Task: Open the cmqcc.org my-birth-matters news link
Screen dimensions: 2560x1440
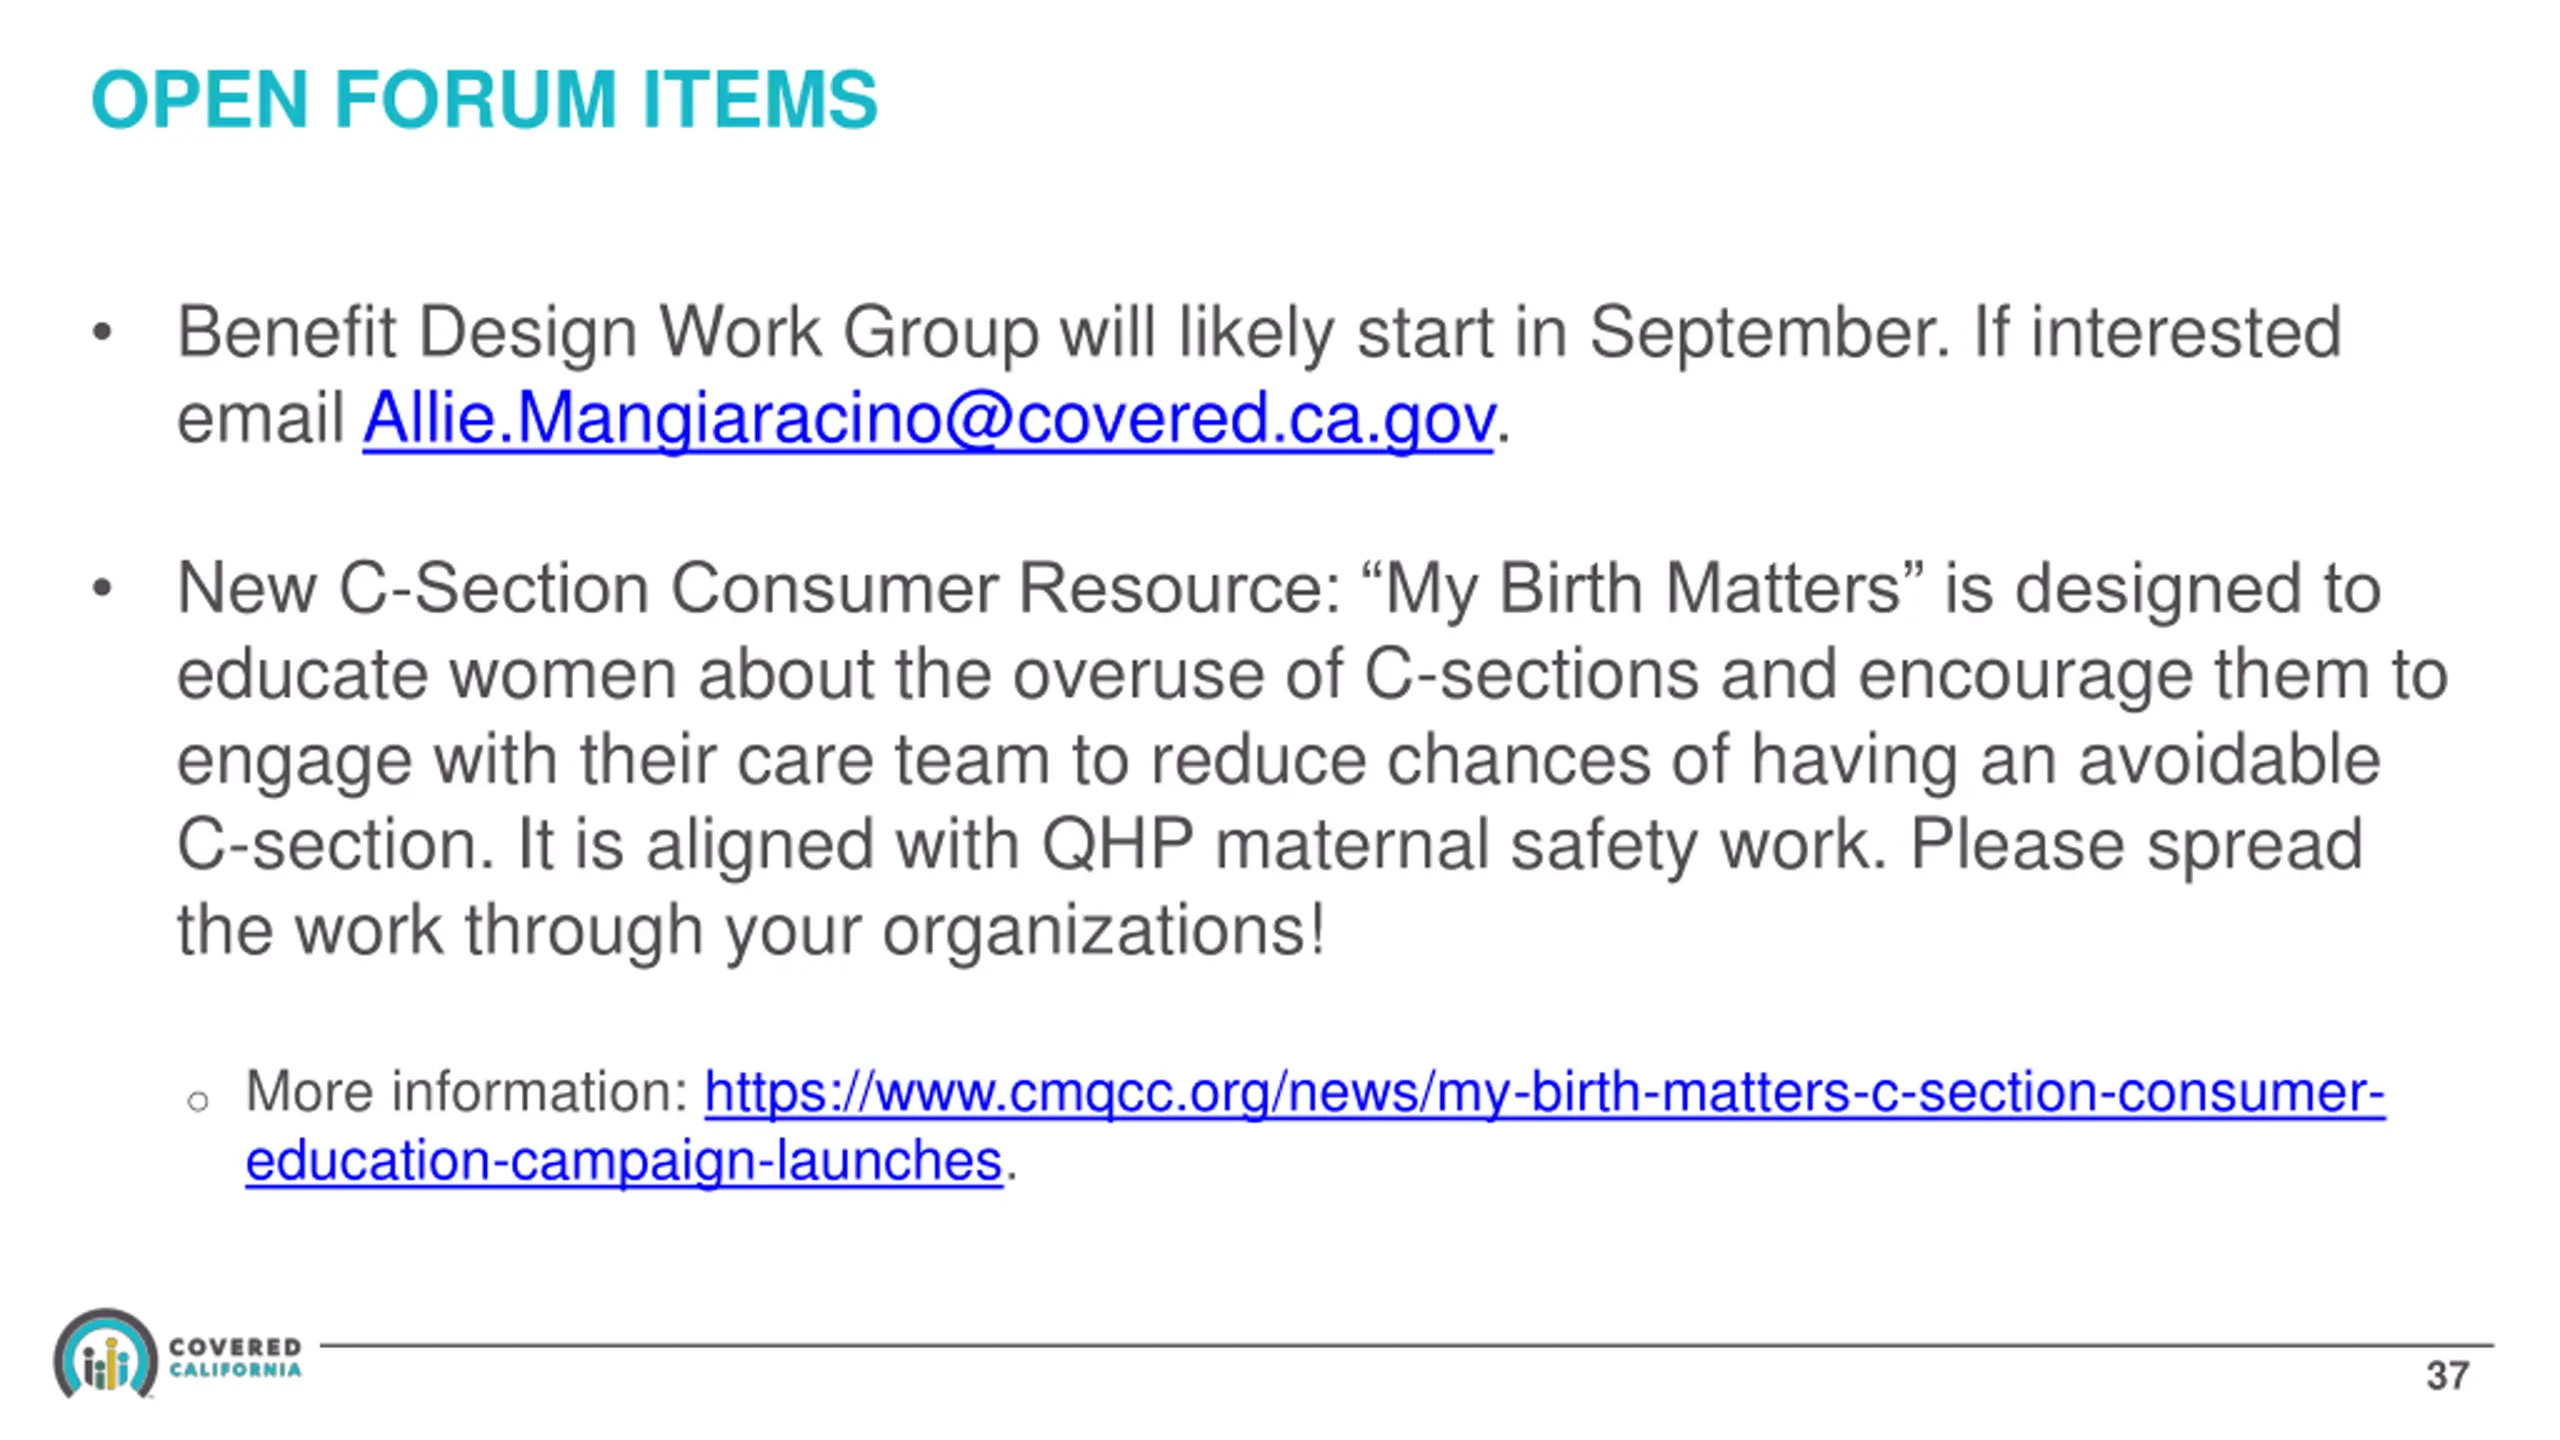Action: (x=1545, y=1091)
